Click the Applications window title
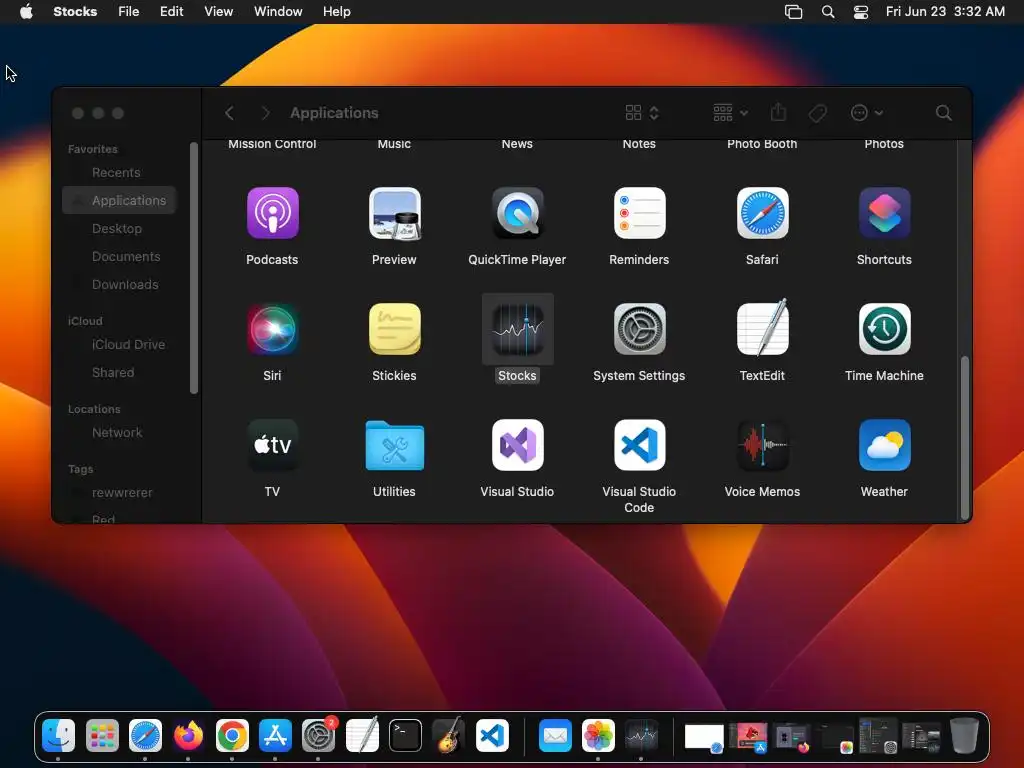This screenshot has width=1024, height=768. (334, 113)
